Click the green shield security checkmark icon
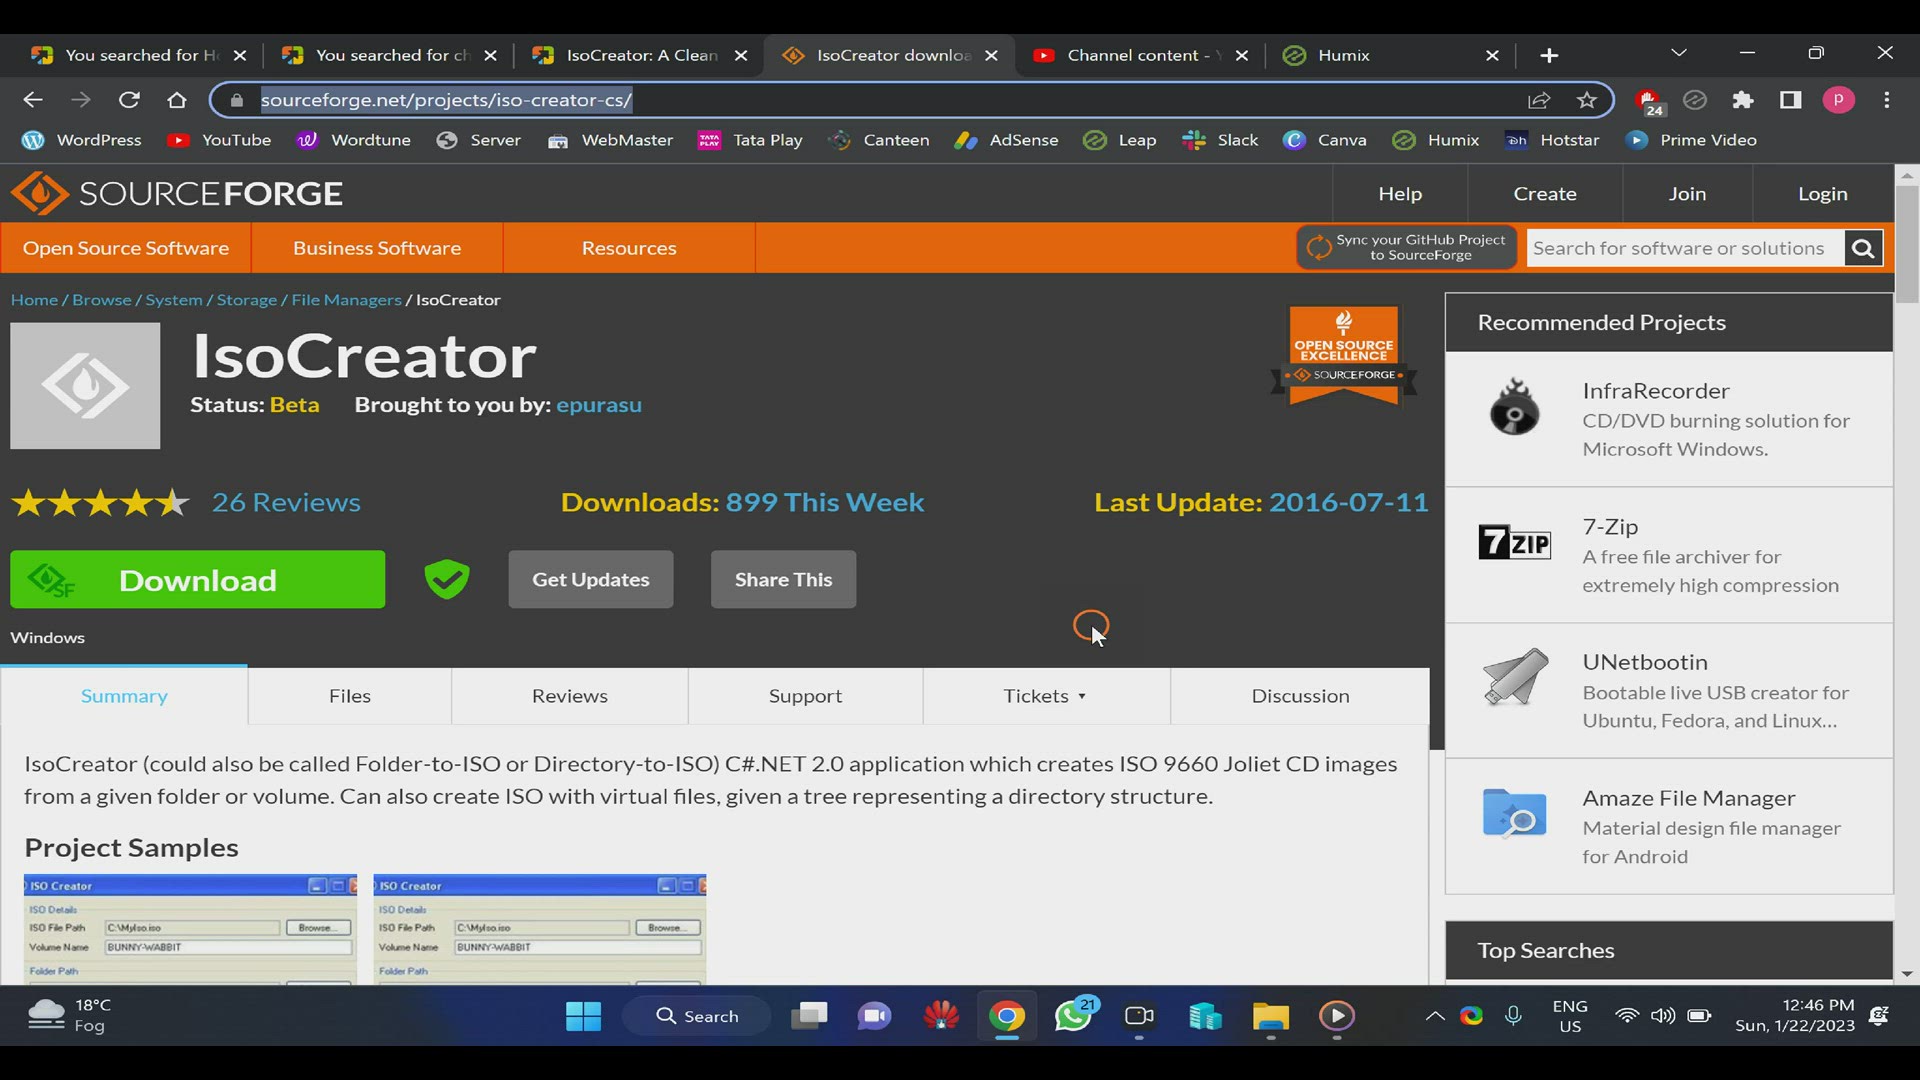This screenshot has width=1920, height=1080. 447,579
